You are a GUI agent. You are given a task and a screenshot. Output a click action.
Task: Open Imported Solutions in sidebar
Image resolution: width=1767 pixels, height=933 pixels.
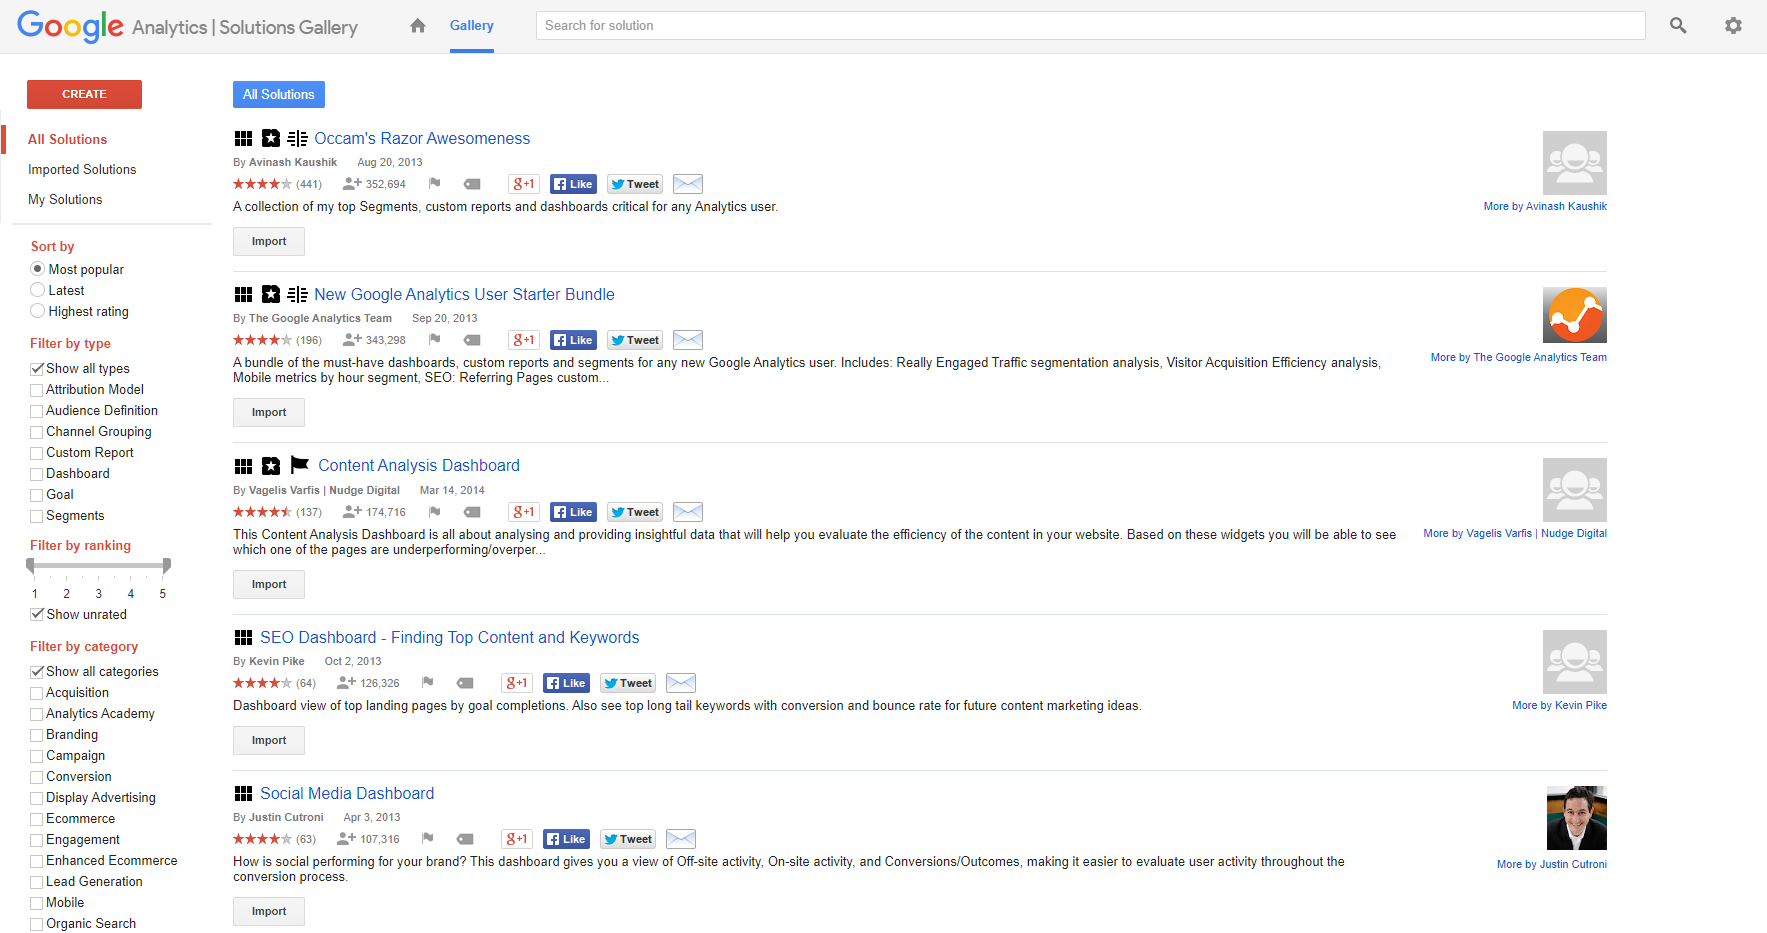click(82, 169)
